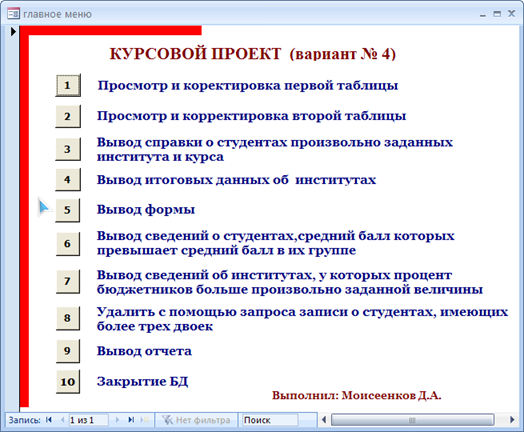Click 'Выполнил: Моисеенков Д.А.' text

[357, 396]
